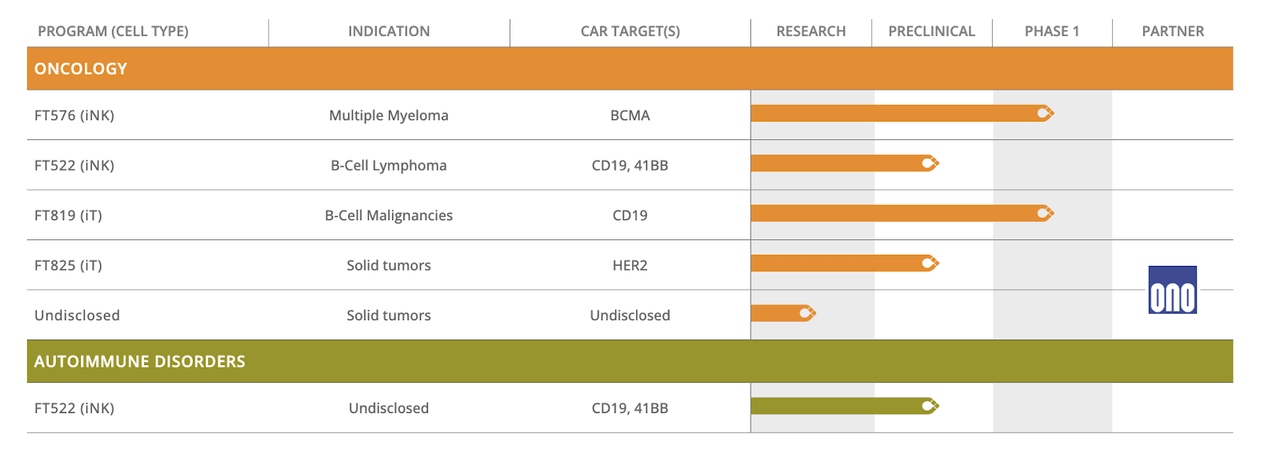This screenshot has height=450, width=1280.
Task: Click the autoimmune FT522 green bar end marker
Action: click(x=930, y=406)
